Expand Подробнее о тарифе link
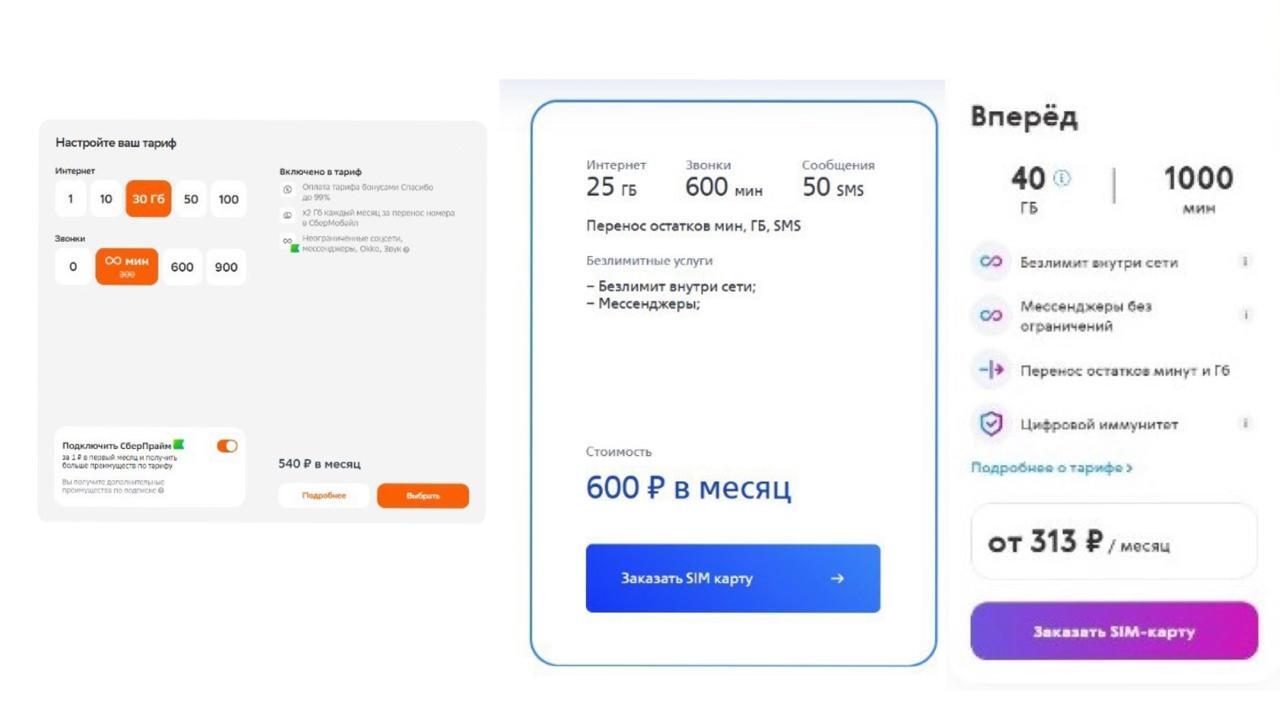 (1051, 467)
